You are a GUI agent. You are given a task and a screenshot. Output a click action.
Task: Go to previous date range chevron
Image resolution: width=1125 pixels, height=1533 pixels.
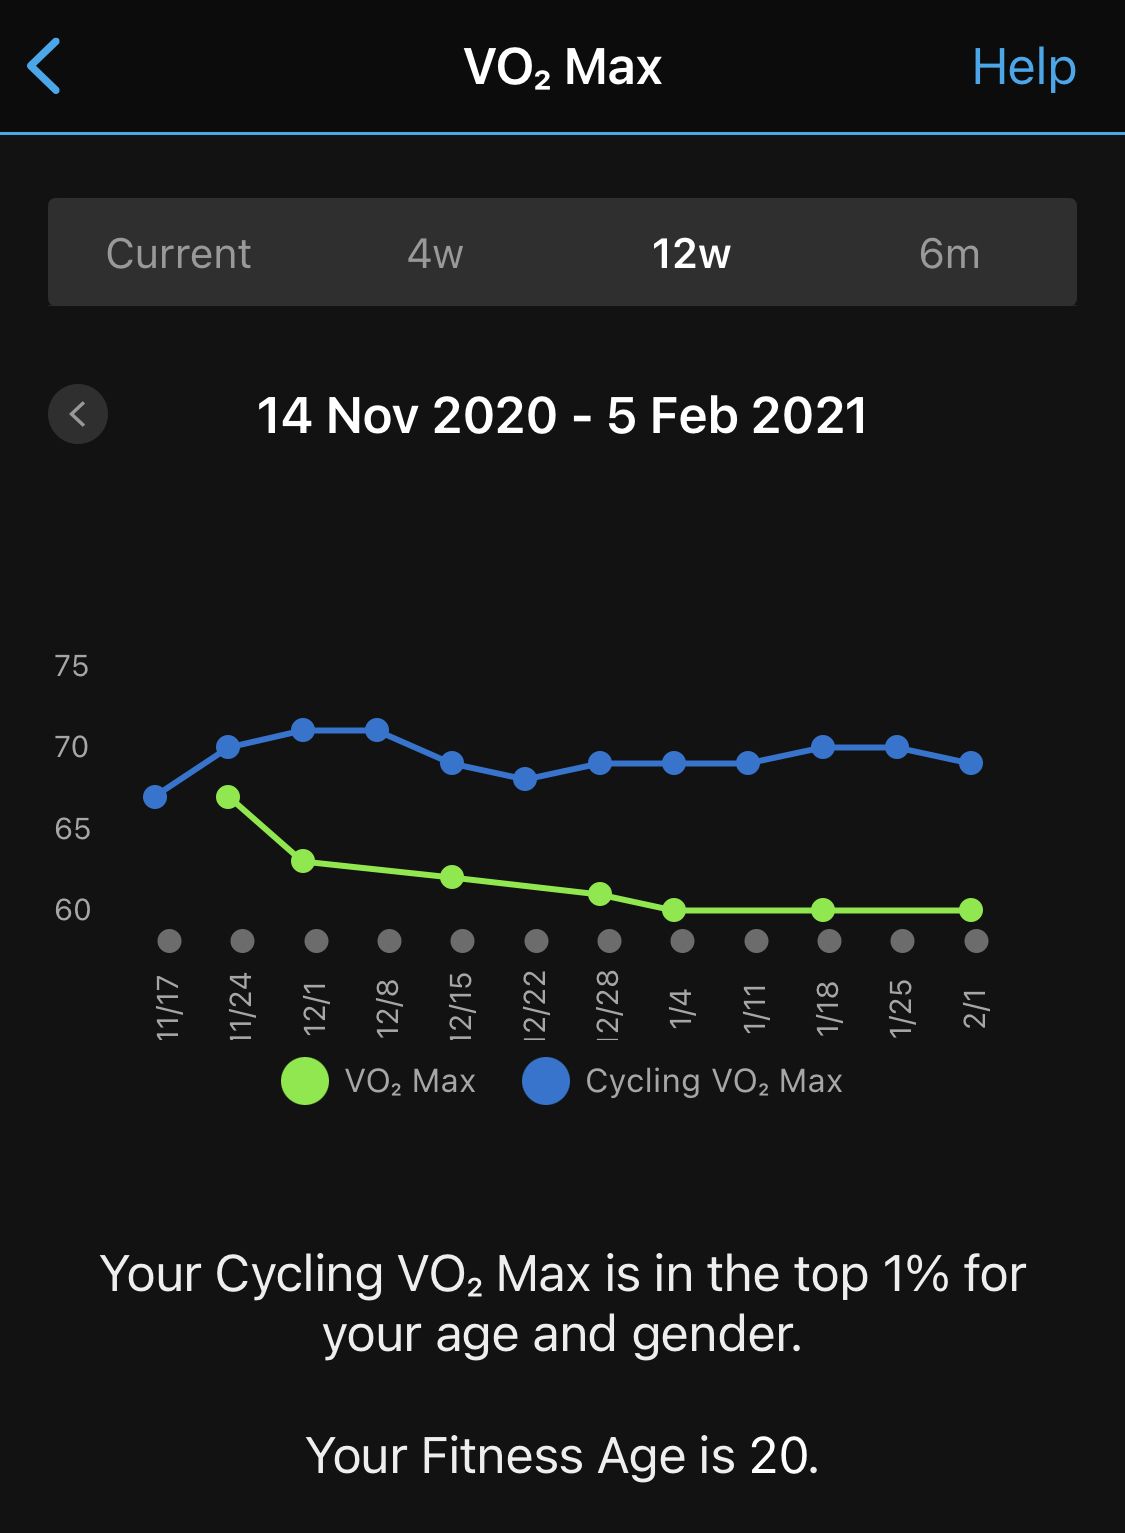[78, 414]
